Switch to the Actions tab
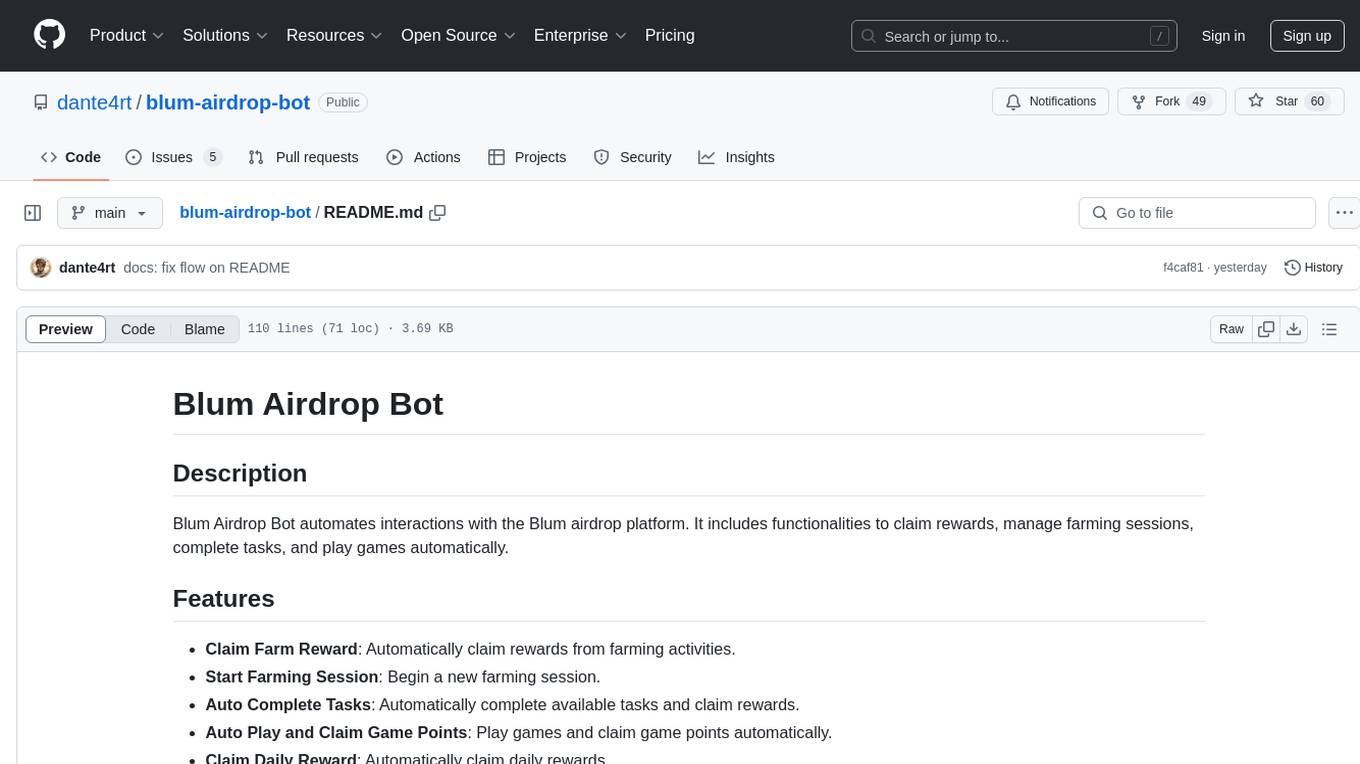This screenshot has width=1360, height=764. [423, 157]
